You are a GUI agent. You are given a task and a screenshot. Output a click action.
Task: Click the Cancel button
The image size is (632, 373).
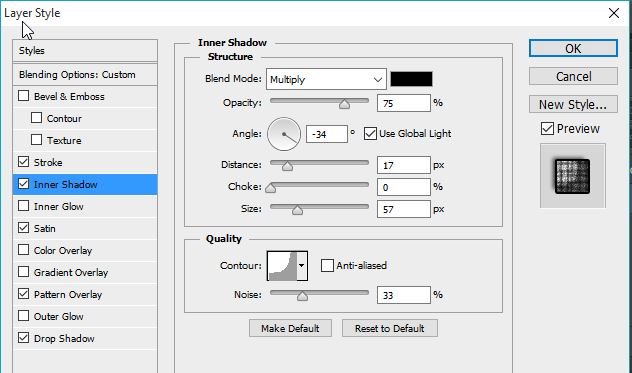573,76
